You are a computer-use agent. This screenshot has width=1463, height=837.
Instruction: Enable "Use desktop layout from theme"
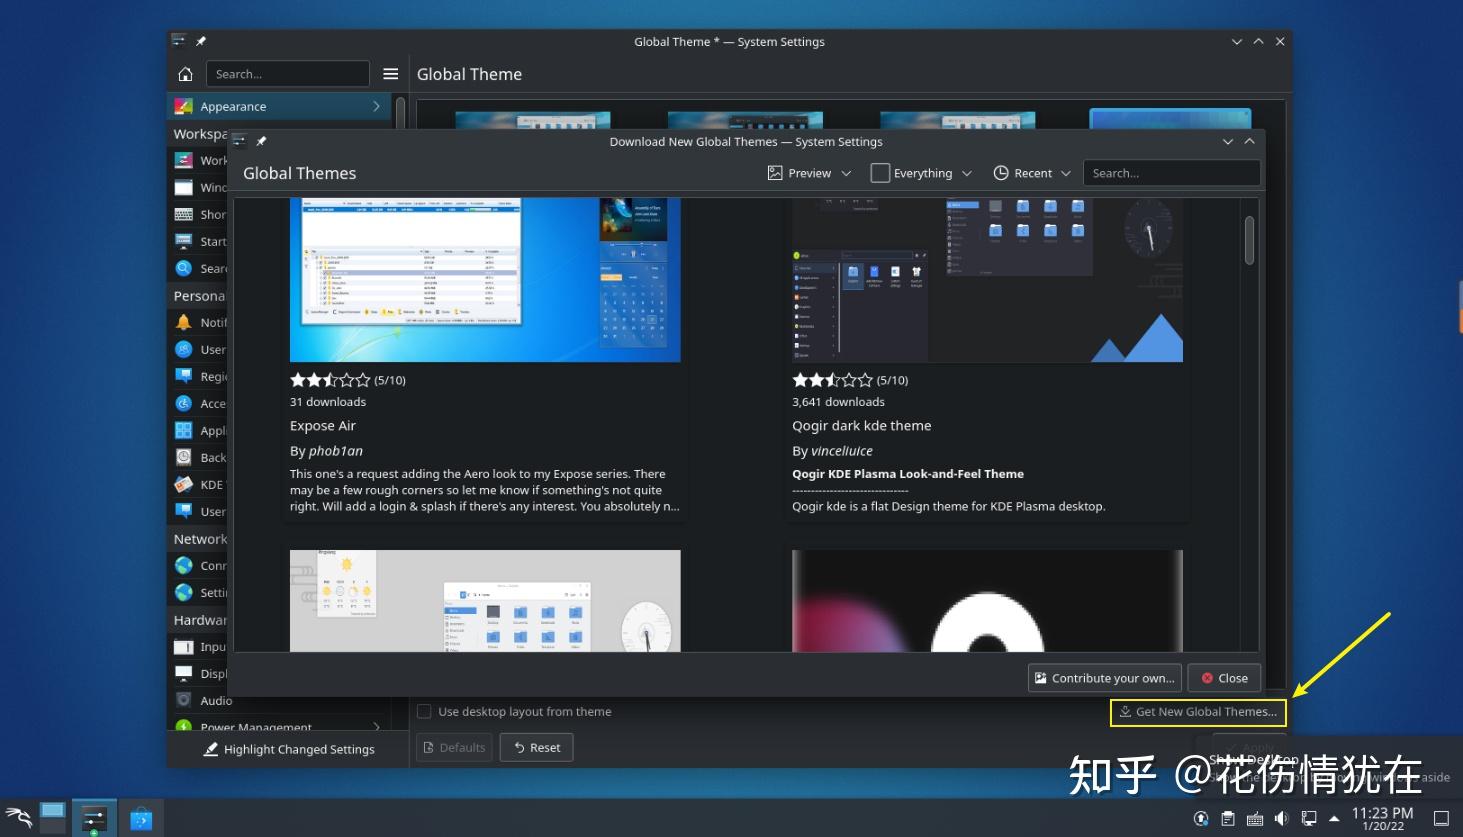(424, 711)
